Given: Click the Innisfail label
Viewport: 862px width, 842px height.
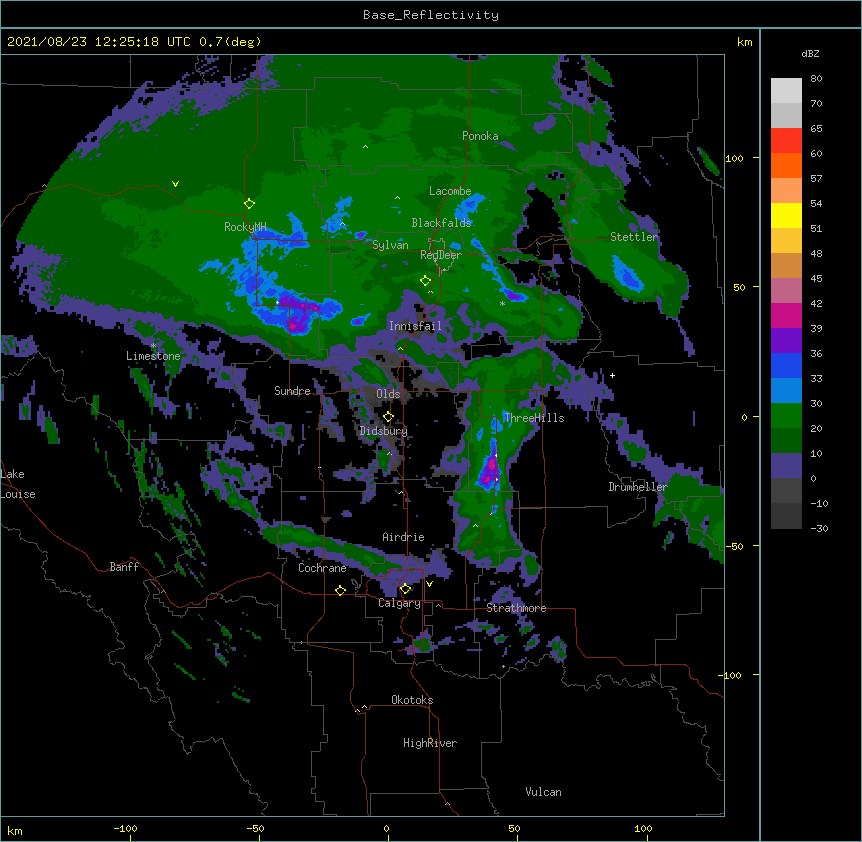Looking at the screenshot, I should click(415, 326).
